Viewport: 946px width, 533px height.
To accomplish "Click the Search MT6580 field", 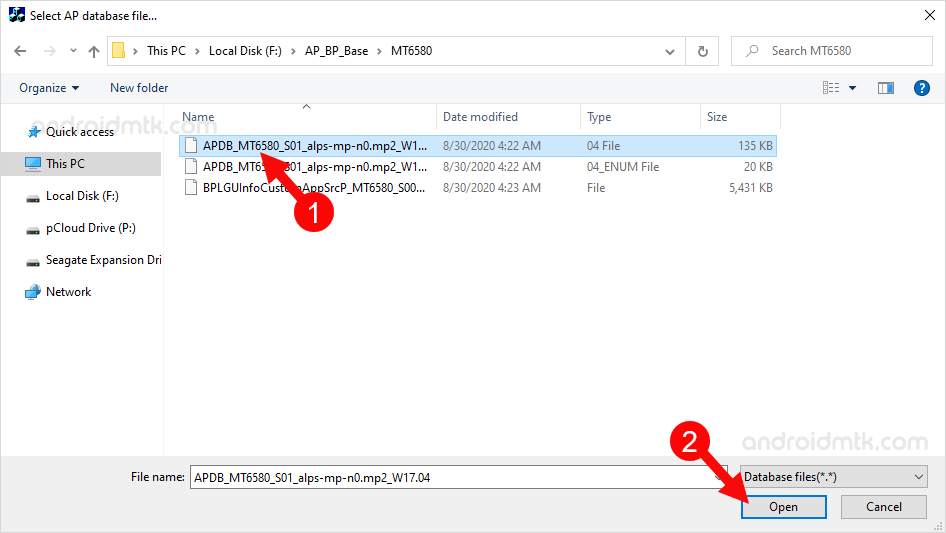I will 832,51.
